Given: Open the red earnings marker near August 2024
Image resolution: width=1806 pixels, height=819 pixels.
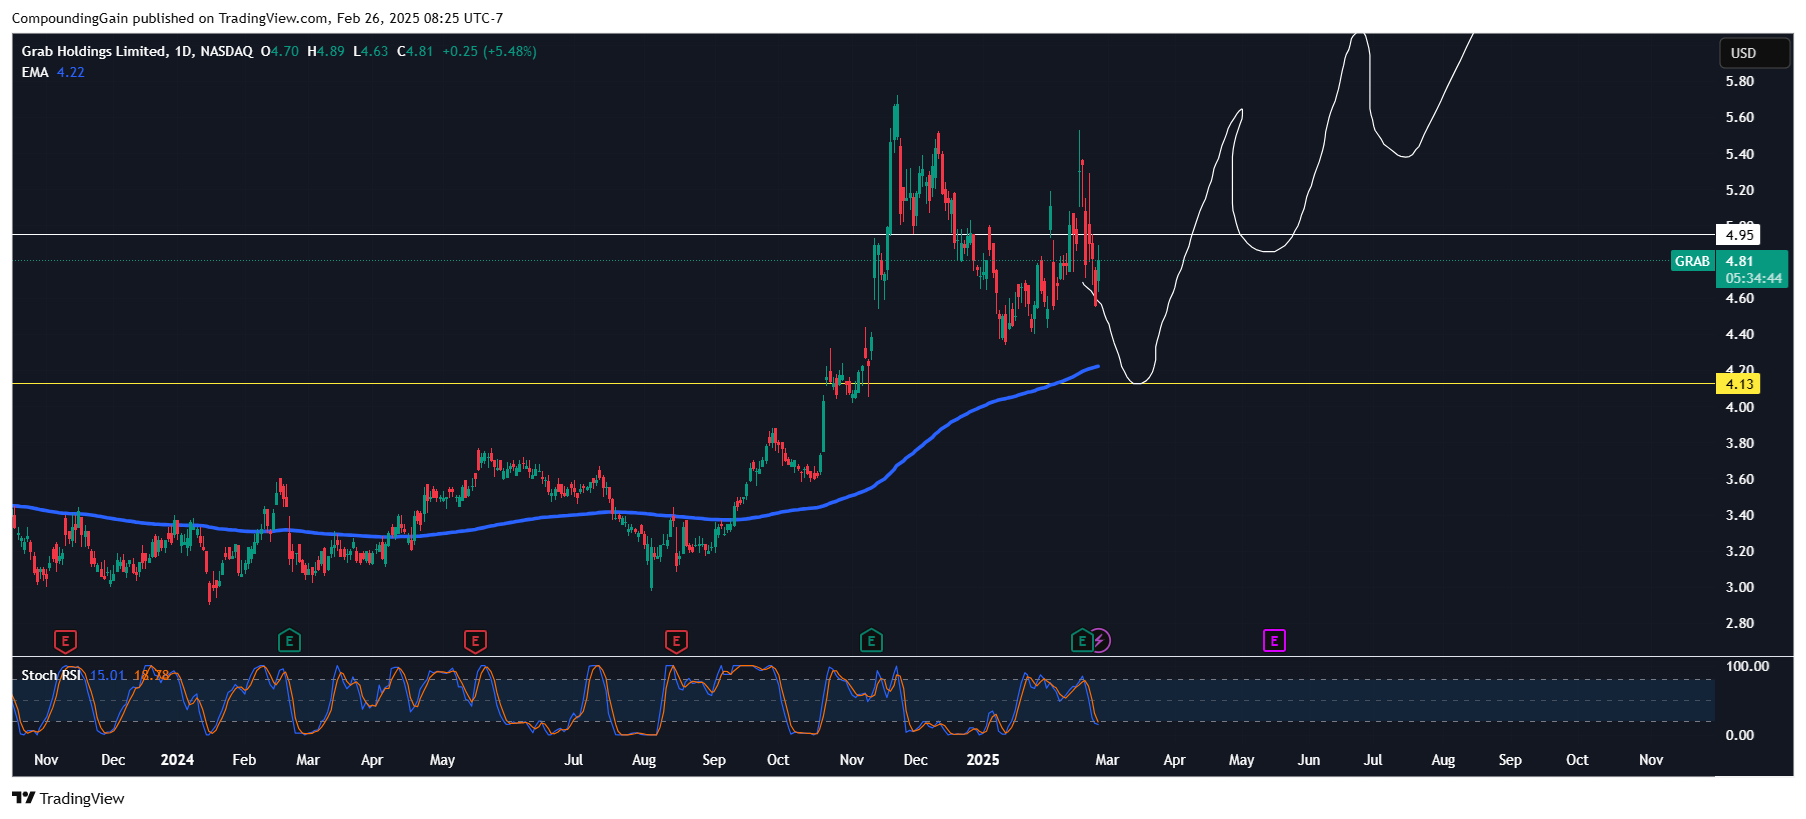Looking at the screenshot, I should tap(676, 641).
